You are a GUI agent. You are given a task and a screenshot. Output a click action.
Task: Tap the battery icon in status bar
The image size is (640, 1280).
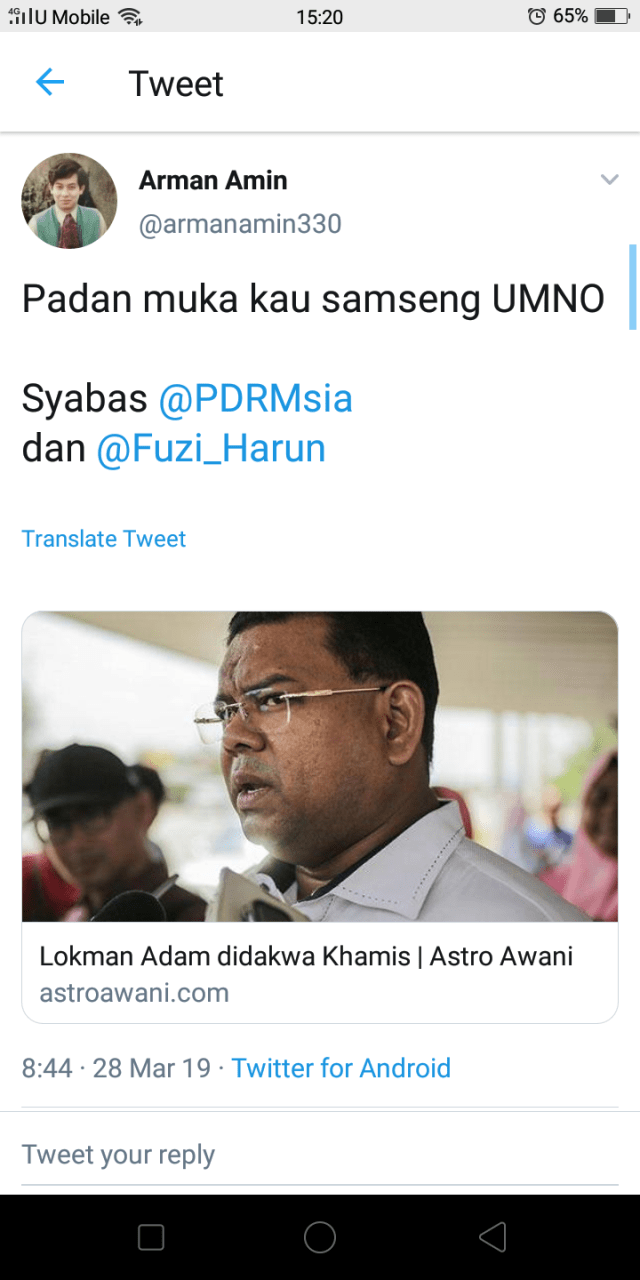pyautogui.click(x=610, y=16)
